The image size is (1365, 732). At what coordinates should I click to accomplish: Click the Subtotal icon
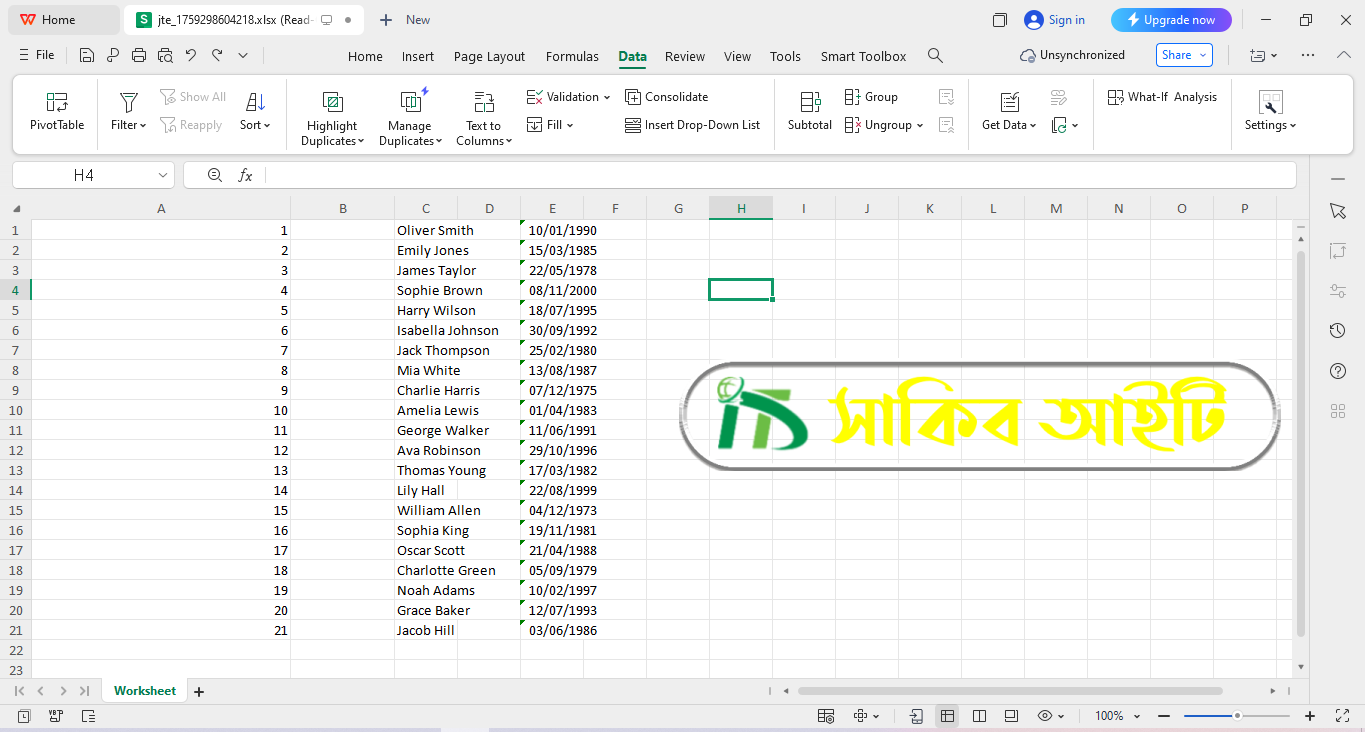pos(809,111)
